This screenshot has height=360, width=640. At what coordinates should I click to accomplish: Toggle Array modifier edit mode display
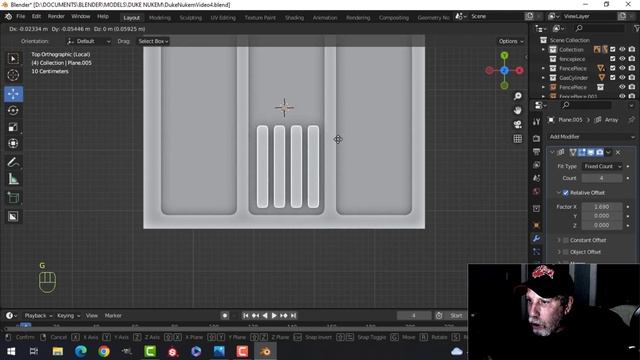tap(582, 152)
